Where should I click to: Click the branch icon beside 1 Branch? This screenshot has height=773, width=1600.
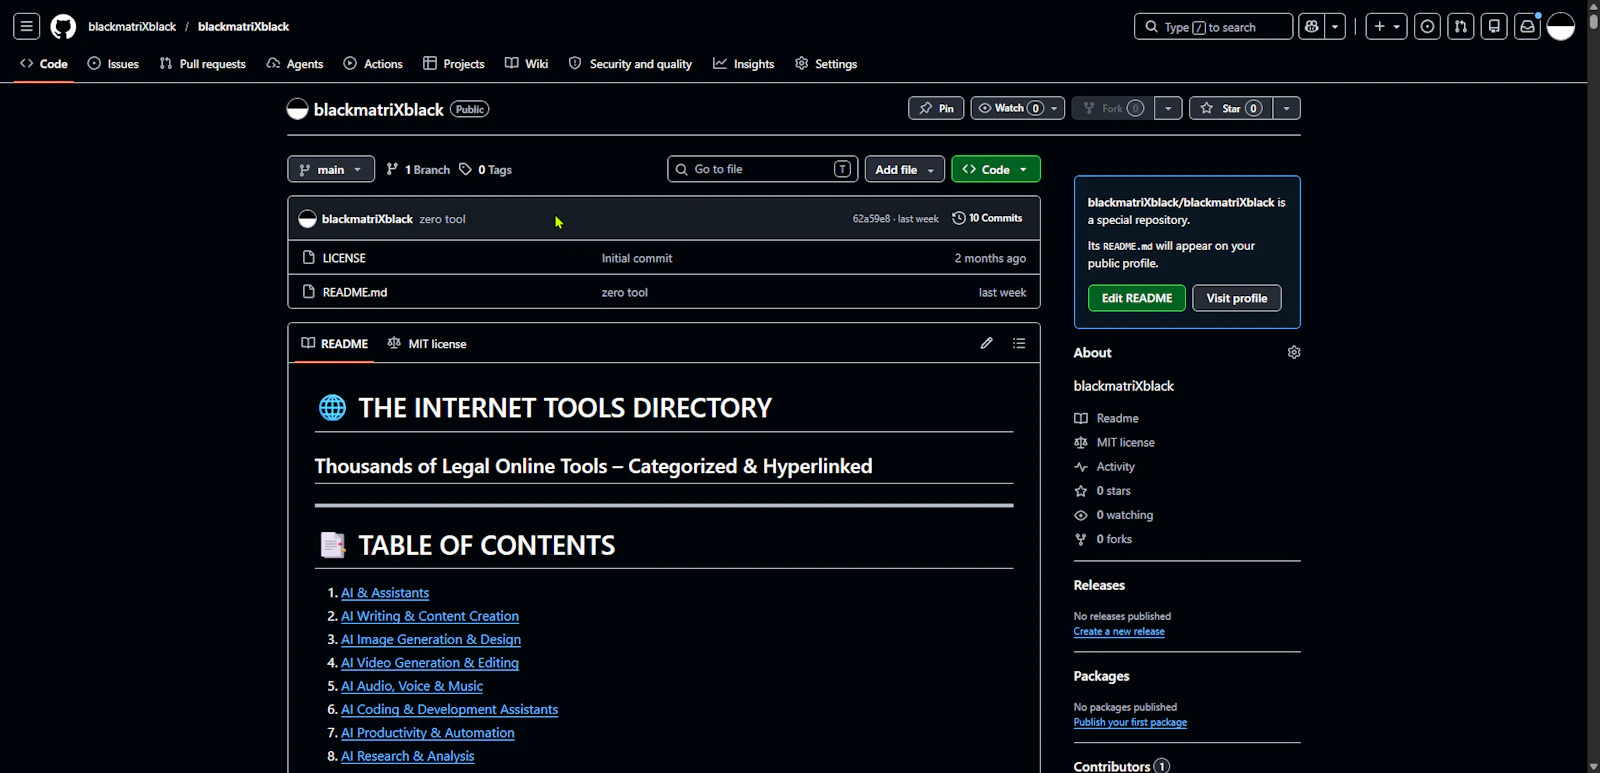tap(392, 170)
